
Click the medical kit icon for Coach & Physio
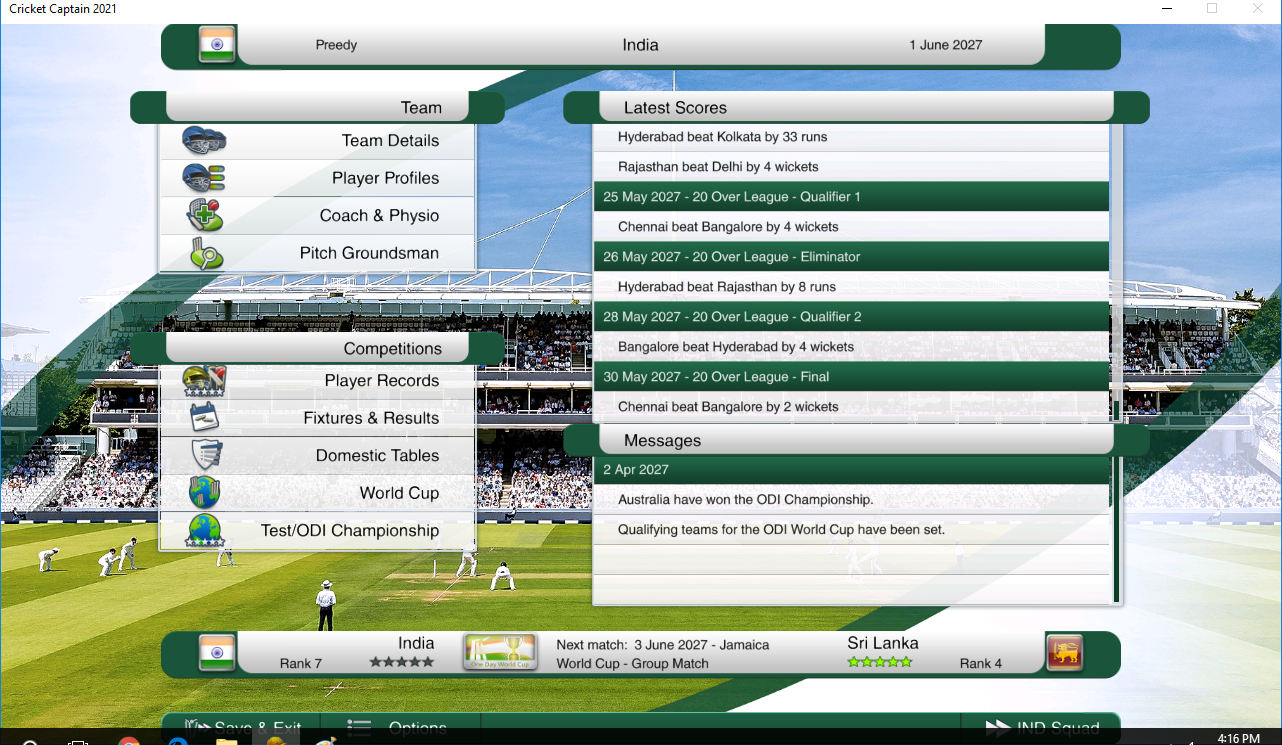tap(204, 215)
